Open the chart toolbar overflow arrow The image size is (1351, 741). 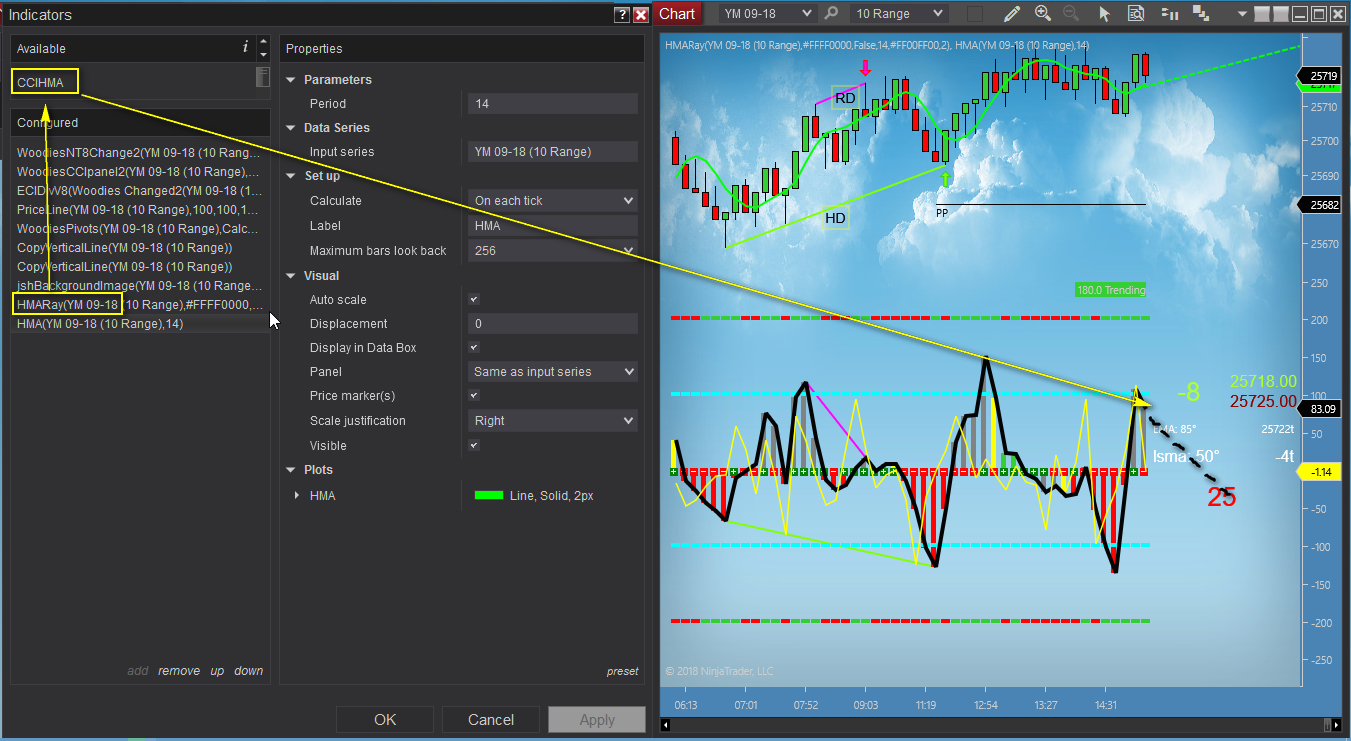(1241, 14)
